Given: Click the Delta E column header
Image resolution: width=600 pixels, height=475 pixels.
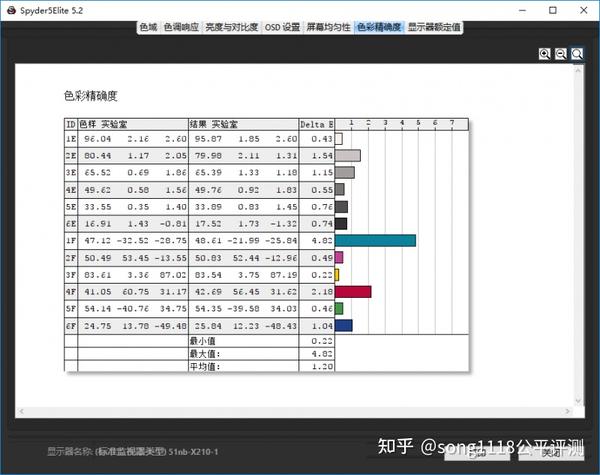Looking at the screenshot, I should tap(316, 124).
